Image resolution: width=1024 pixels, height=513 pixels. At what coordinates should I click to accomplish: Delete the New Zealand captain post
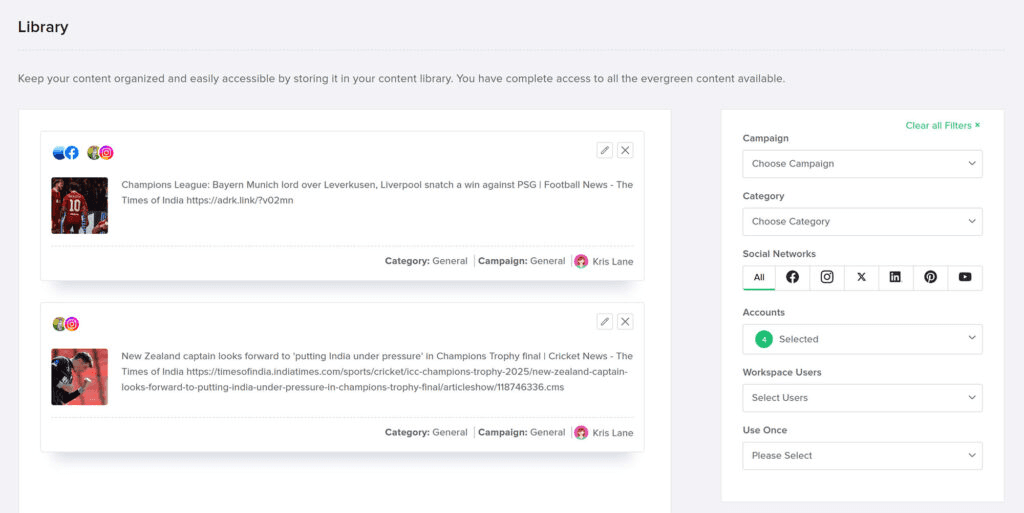(625, 321)
